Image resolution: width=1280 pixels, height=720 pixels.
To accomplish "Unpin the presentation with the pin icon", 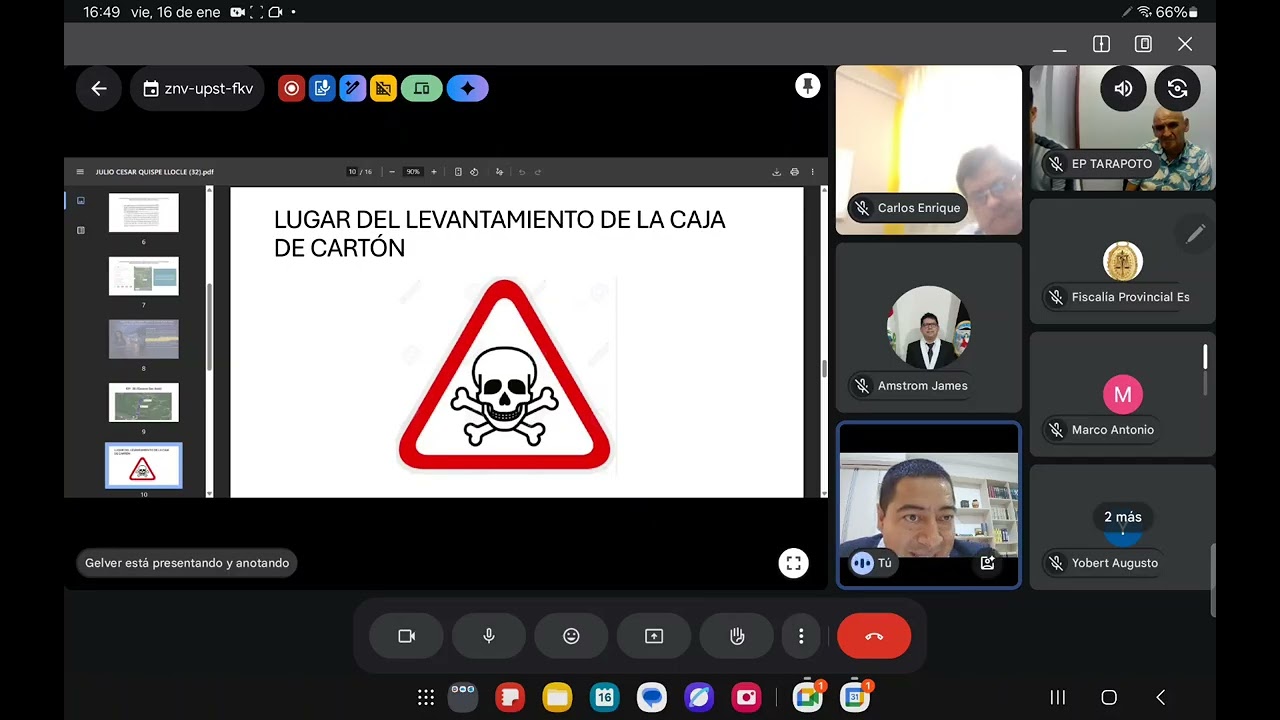I will click(x=807, y=86).
